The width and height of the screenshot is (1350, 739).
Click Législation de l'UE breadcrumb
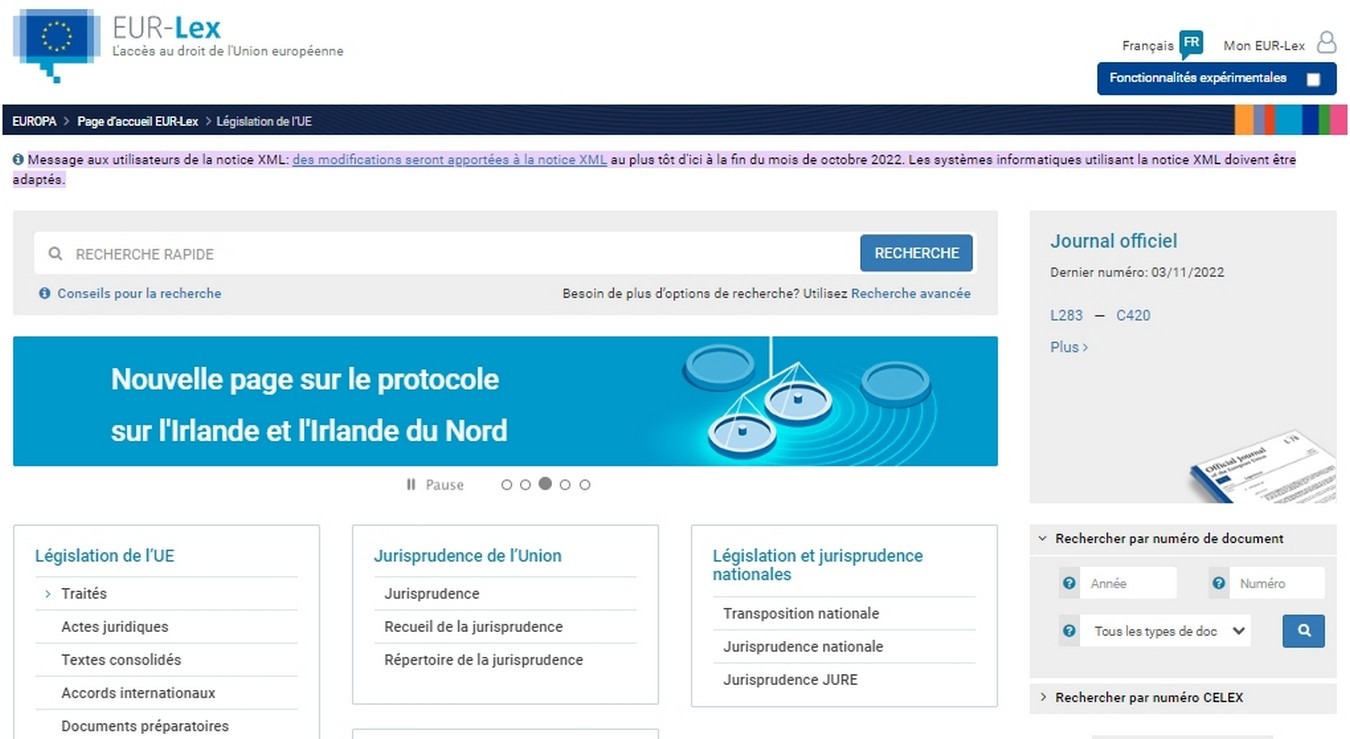264,121
